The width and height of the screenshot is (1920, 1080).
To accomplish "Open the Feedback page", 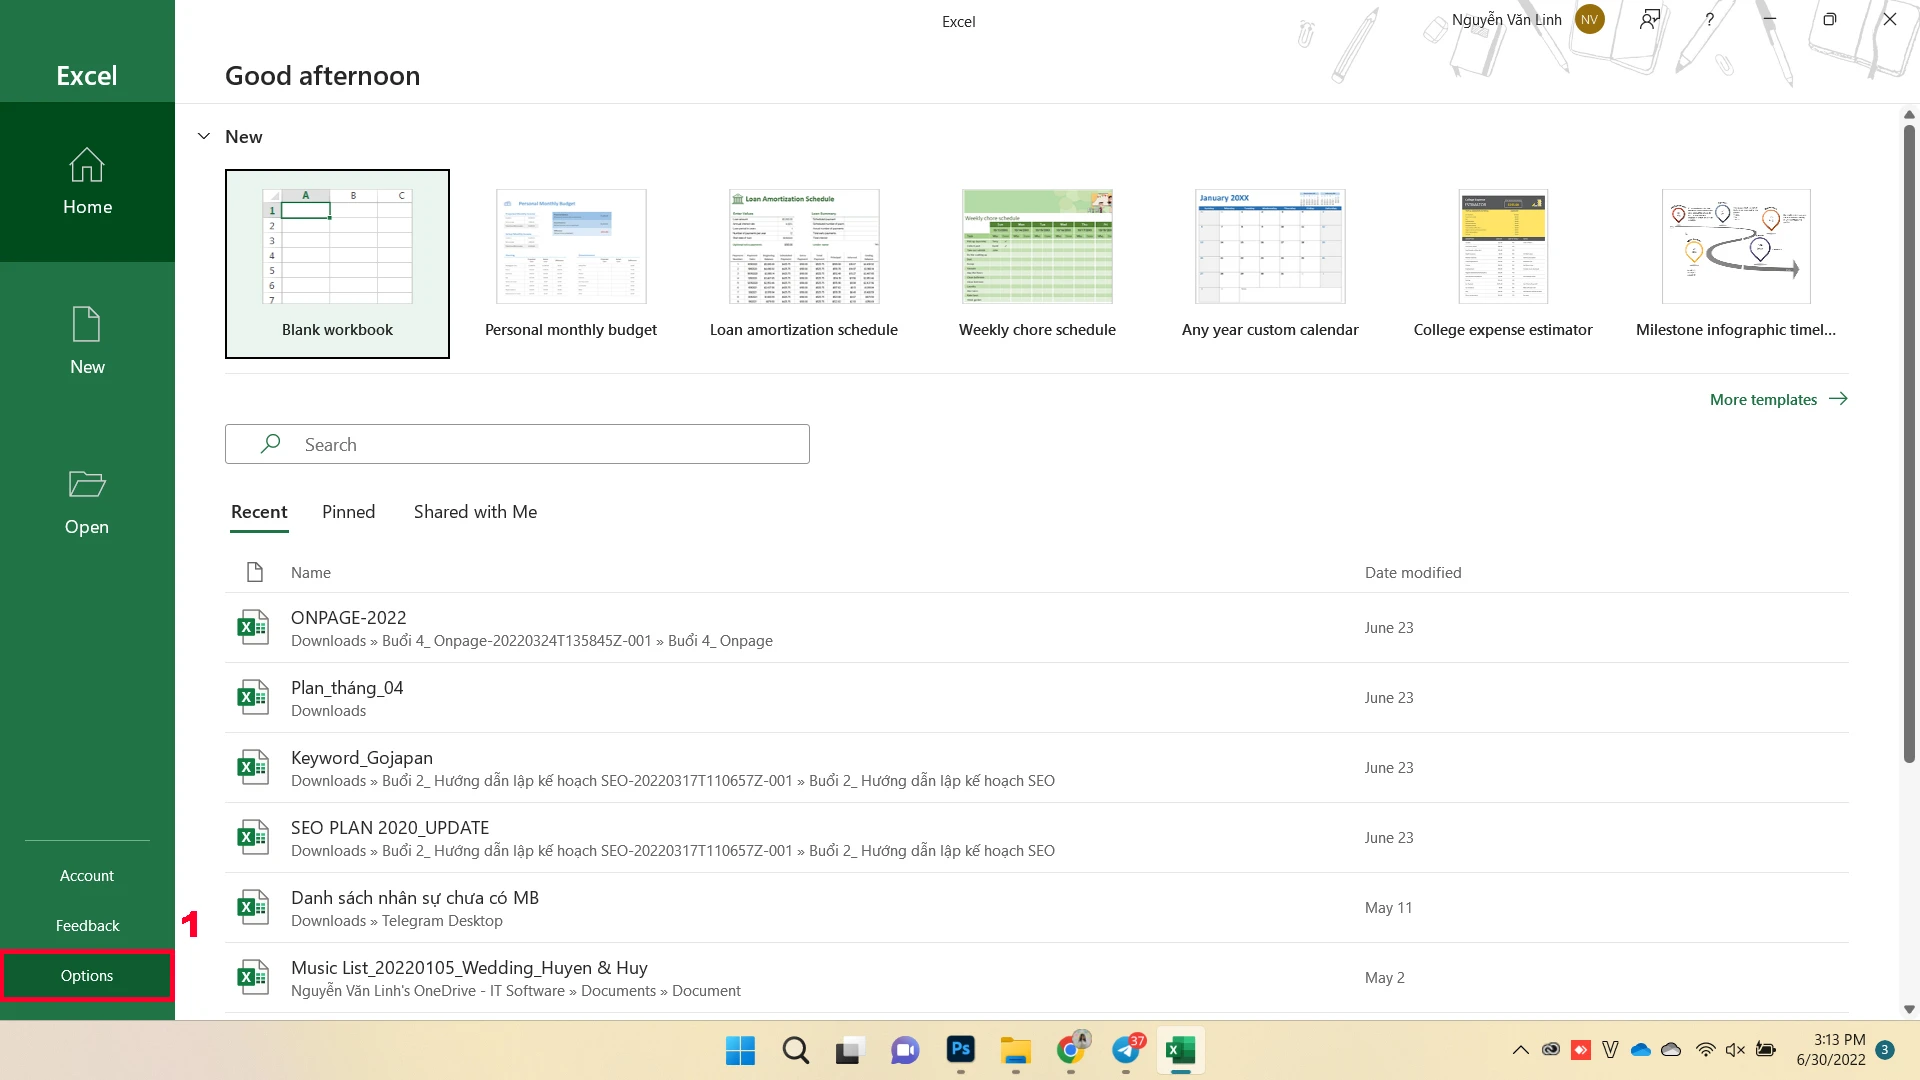I will [x=87, y=925].
